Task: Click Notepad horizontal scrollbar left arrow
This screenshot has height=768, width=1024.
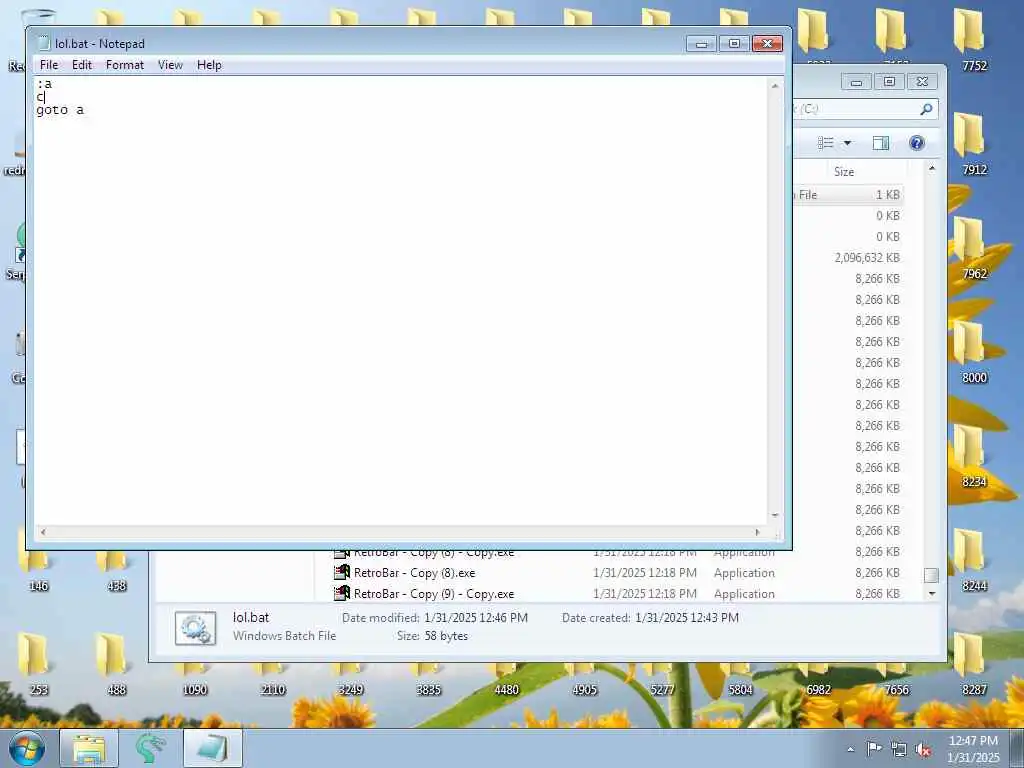Action: pos(43,532)
